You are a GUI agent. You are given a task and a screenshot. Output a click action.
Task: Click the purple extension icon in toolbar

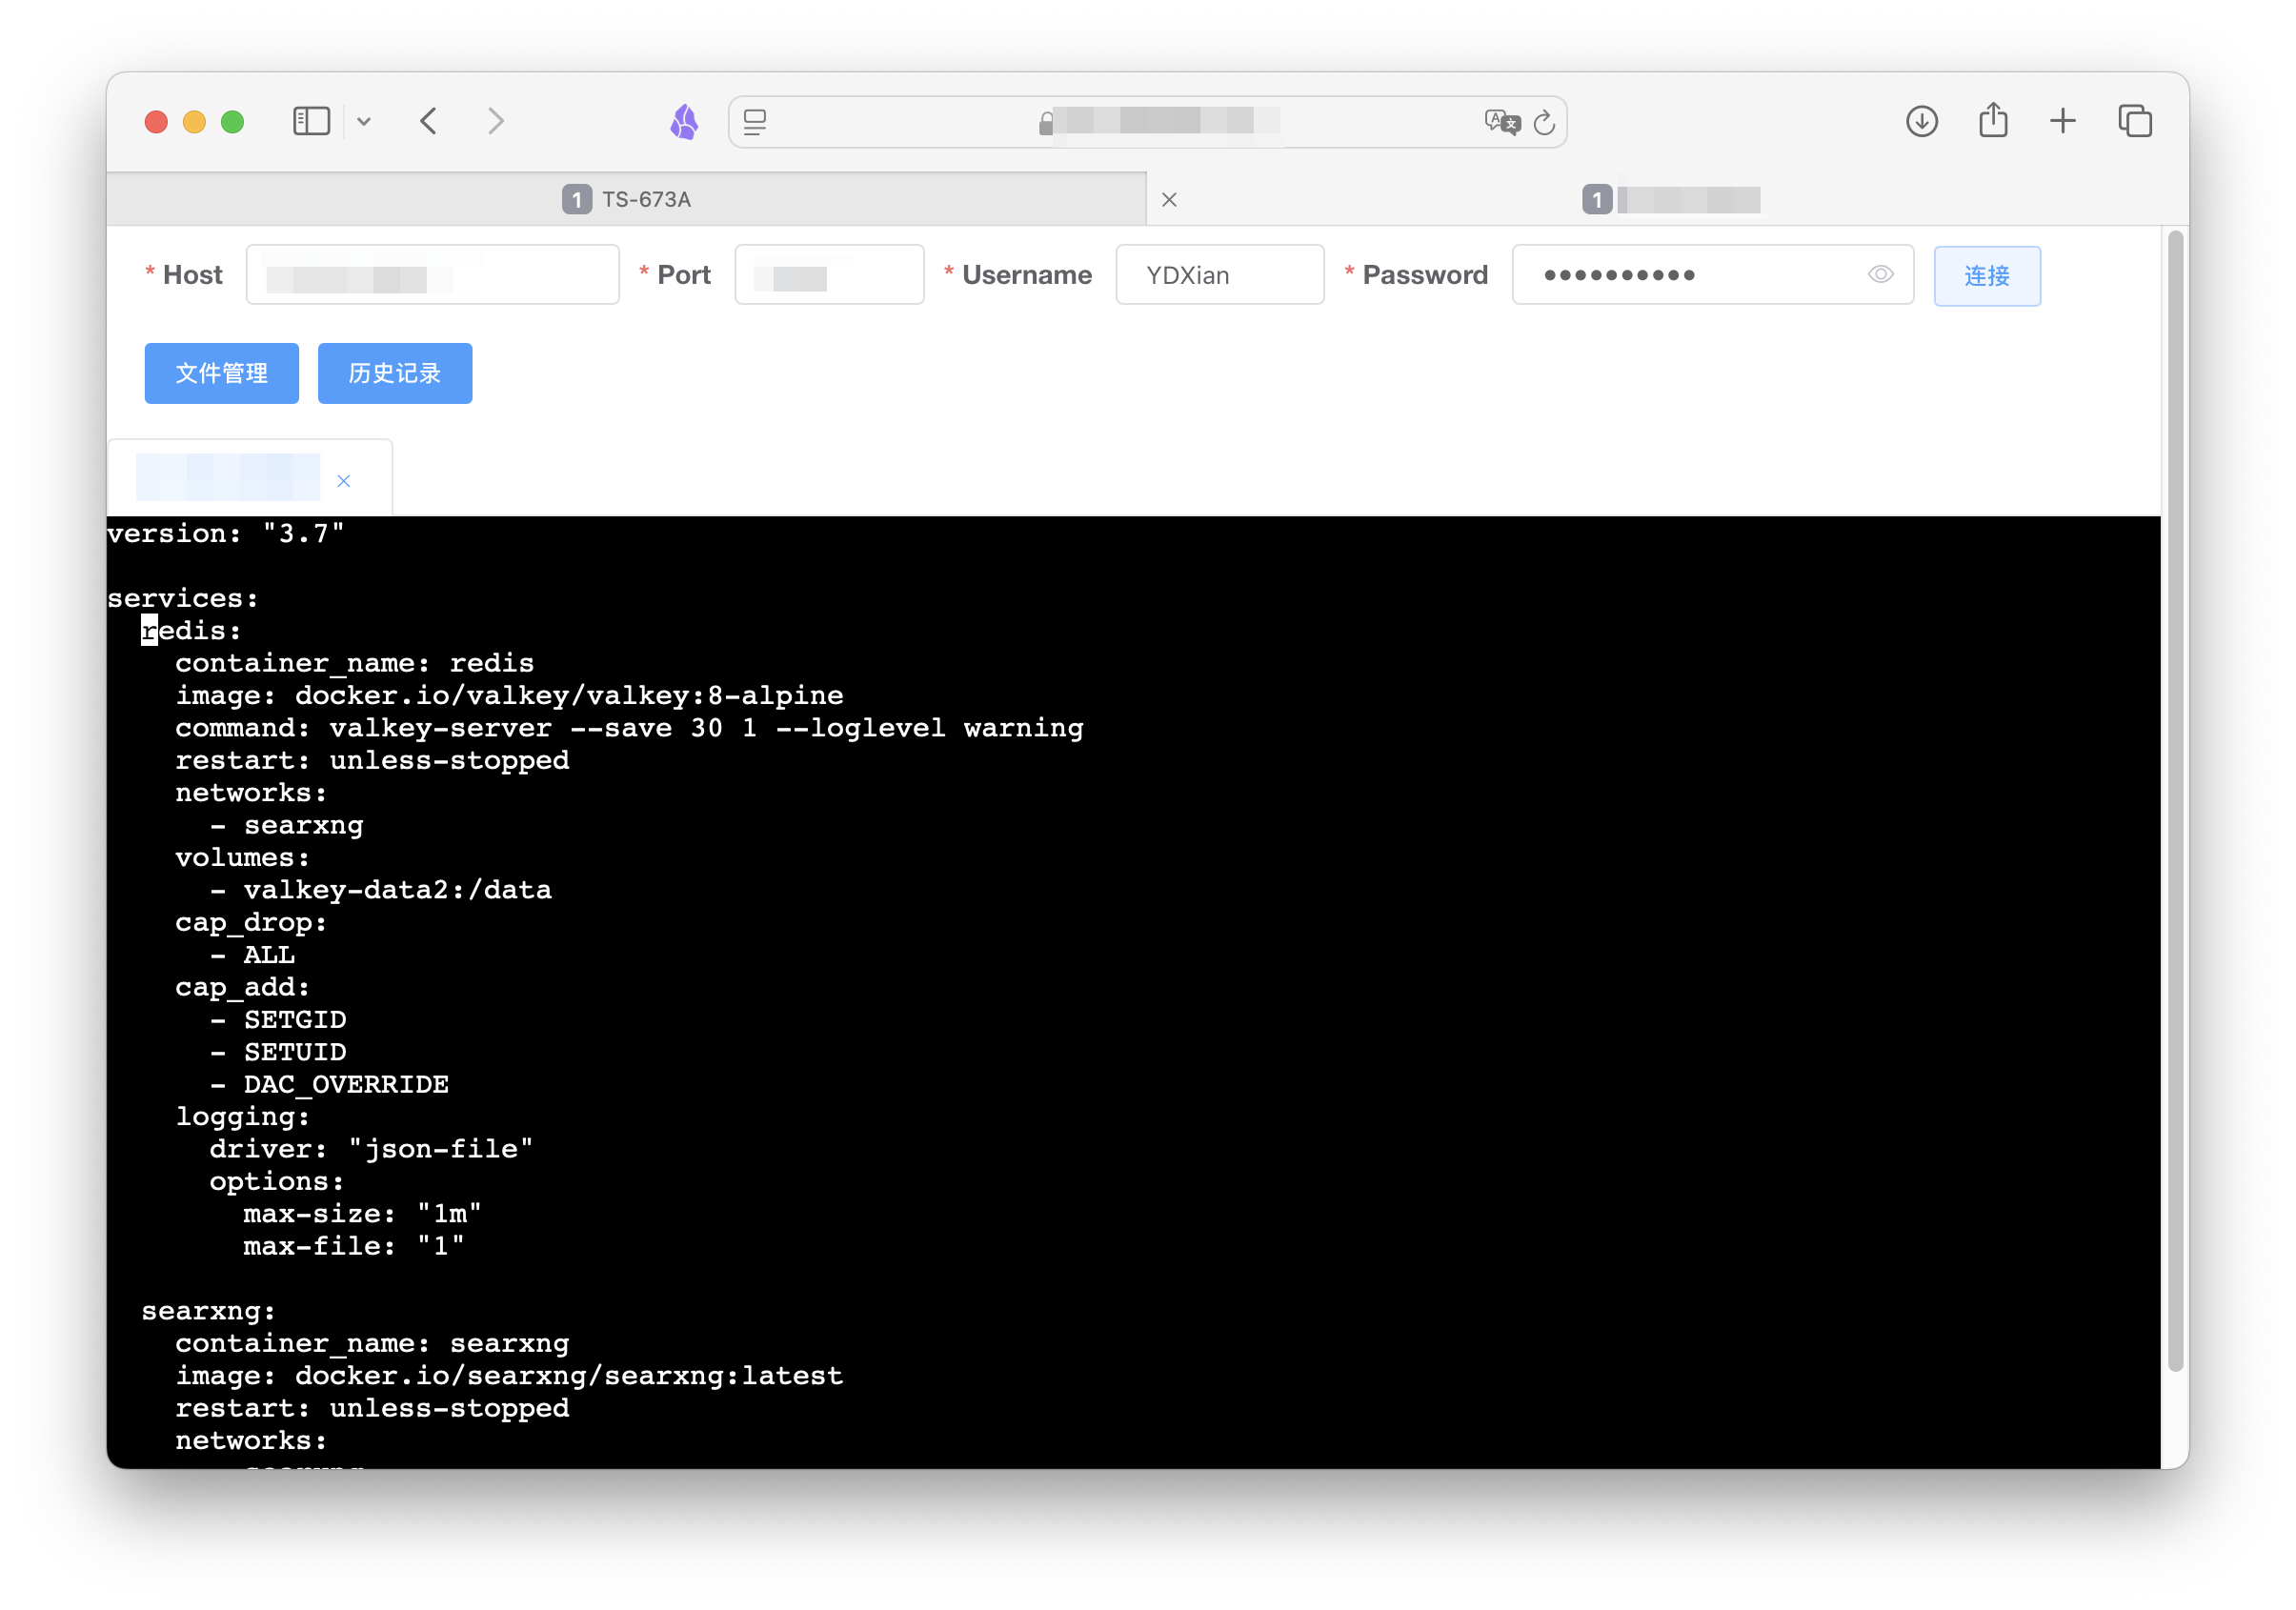click(x=684, y=122)
